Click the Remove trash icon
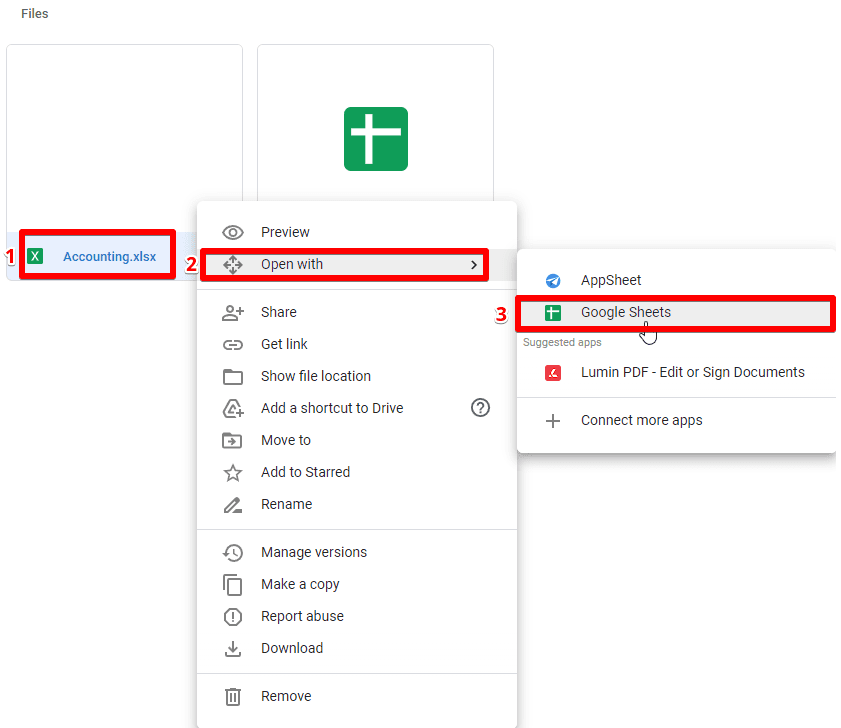Screen dimensions: 841x728 click(x=232, y=696)
